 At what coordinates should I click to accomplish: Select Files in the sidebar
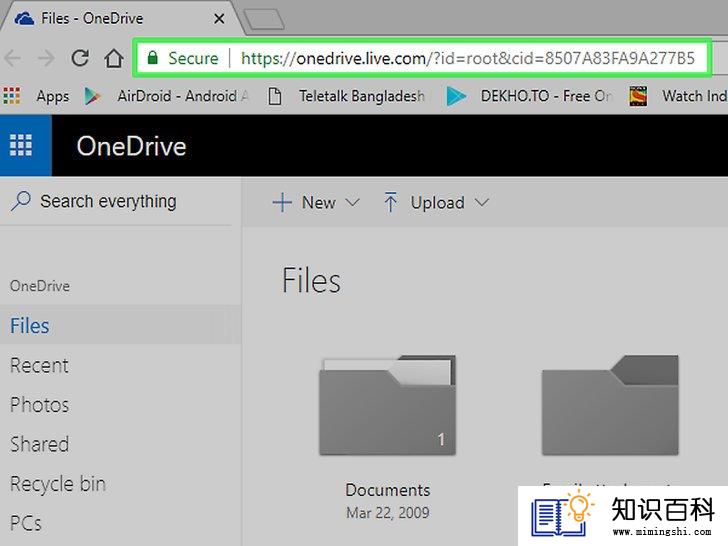(x=120, y=325)
